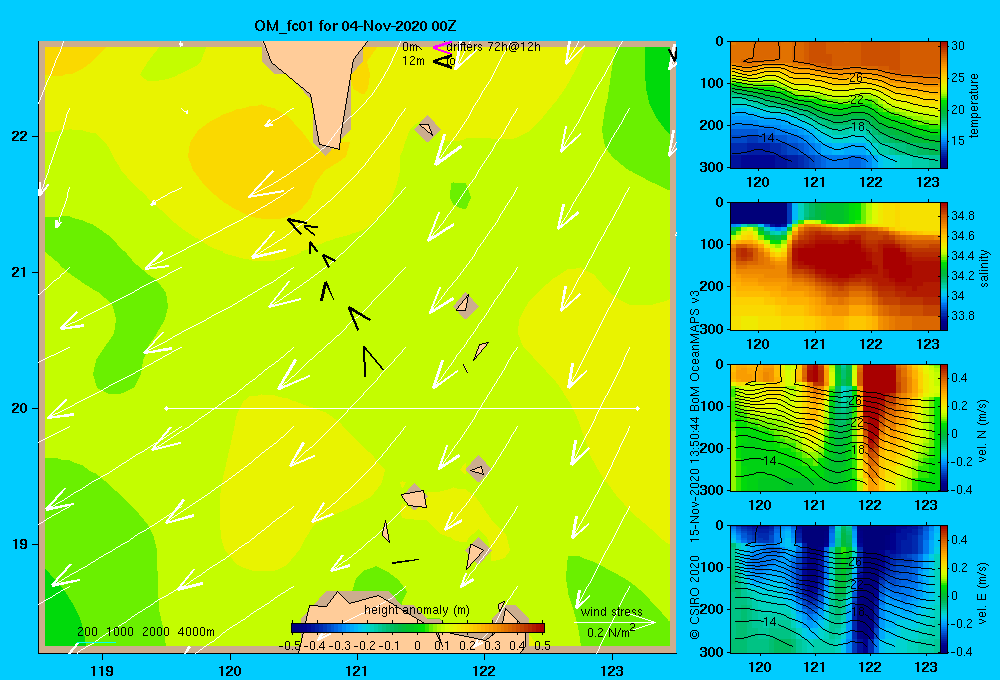Screen dimensions: 1000x680
Task: Open the northward velocity section plot
Action: (x=834, y=427)
